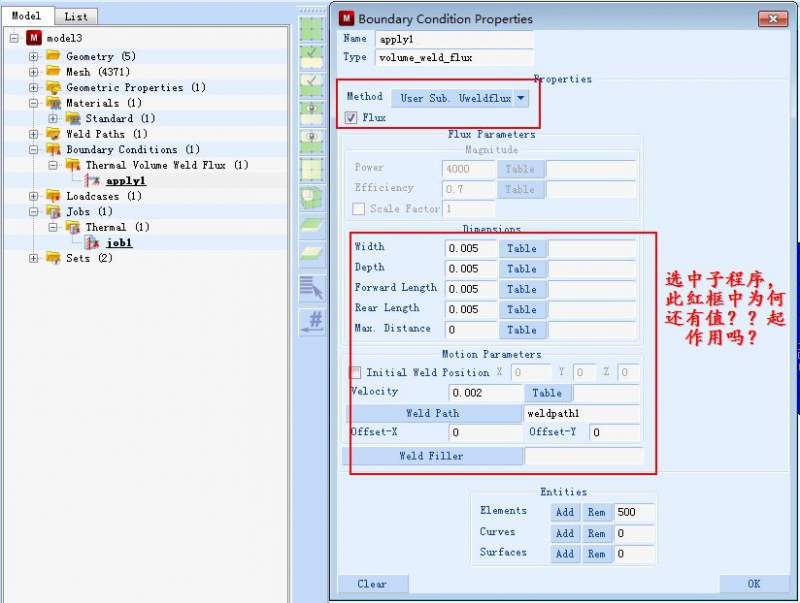Click the list-with-cursor selection icon
This screenshot has width=800, height=603.
pos(311,289)
